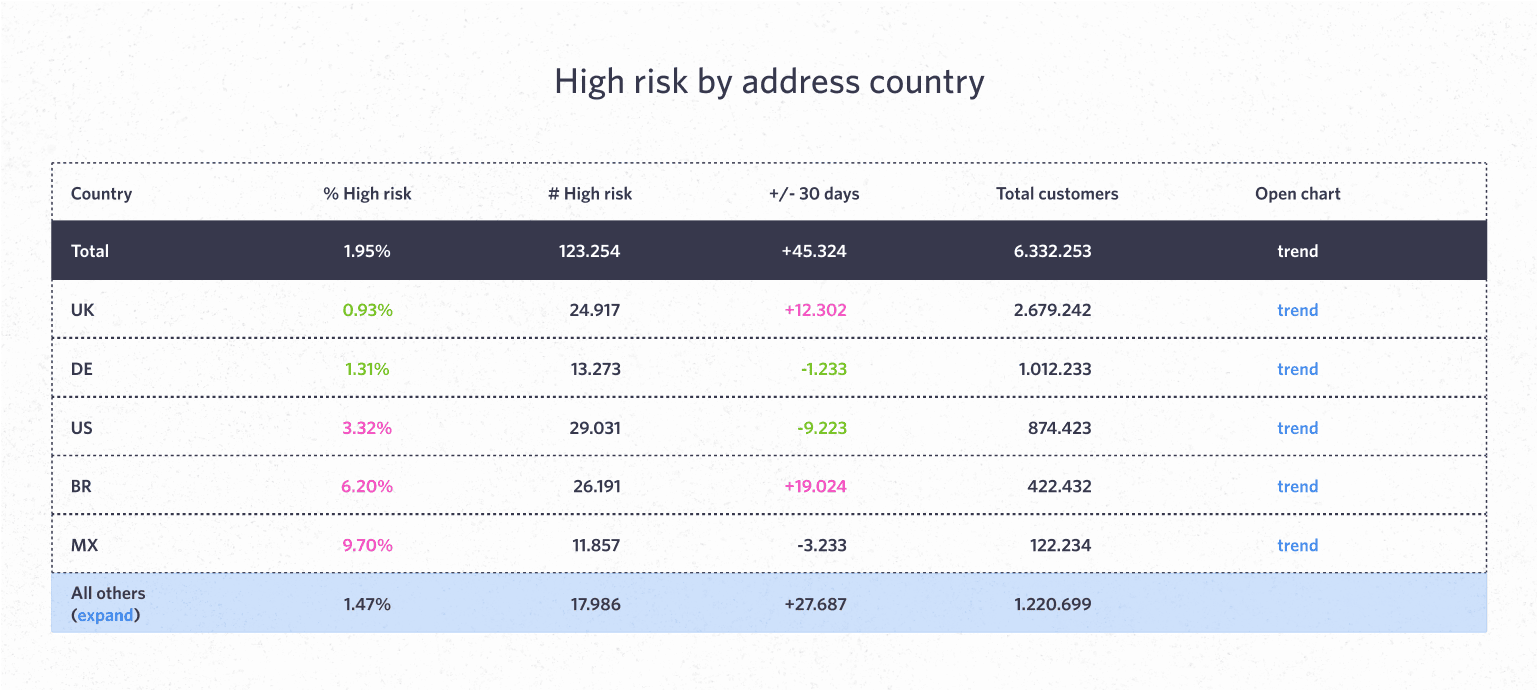Click the 9.70% value for MX

(367, 545)
